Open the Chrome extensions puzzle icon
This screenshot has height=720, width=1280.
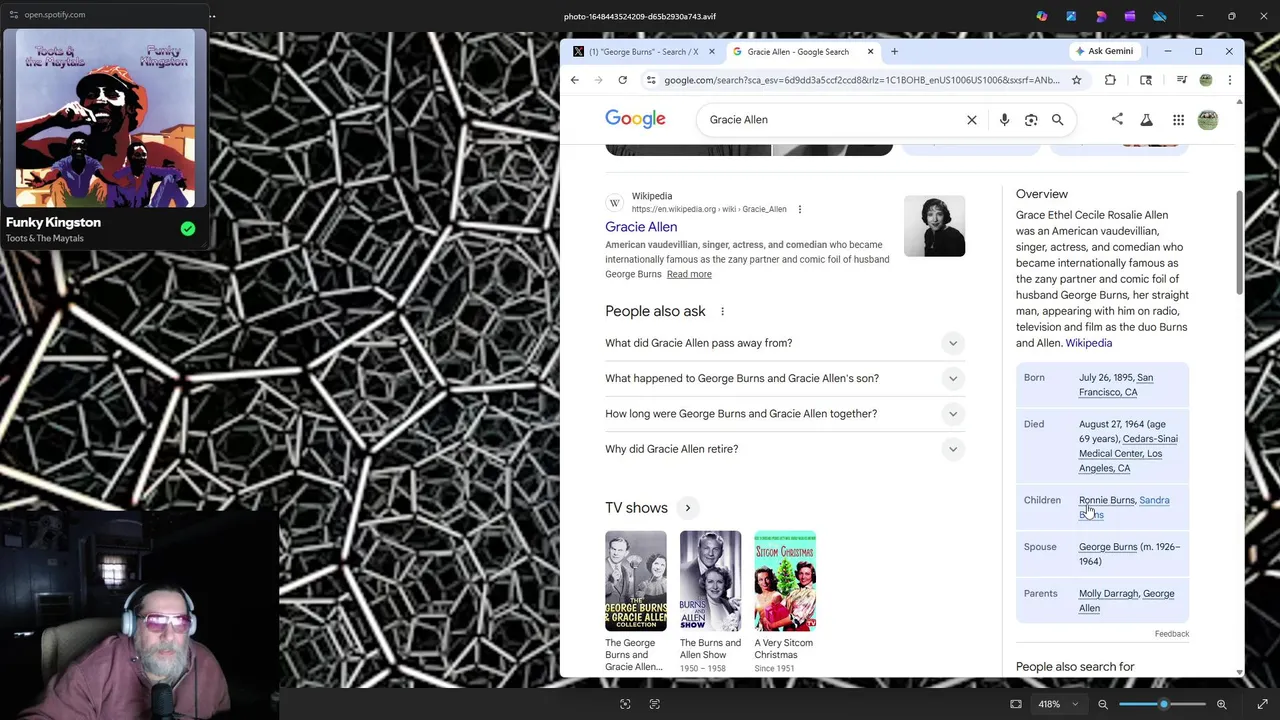click(x=1110, y=80)
